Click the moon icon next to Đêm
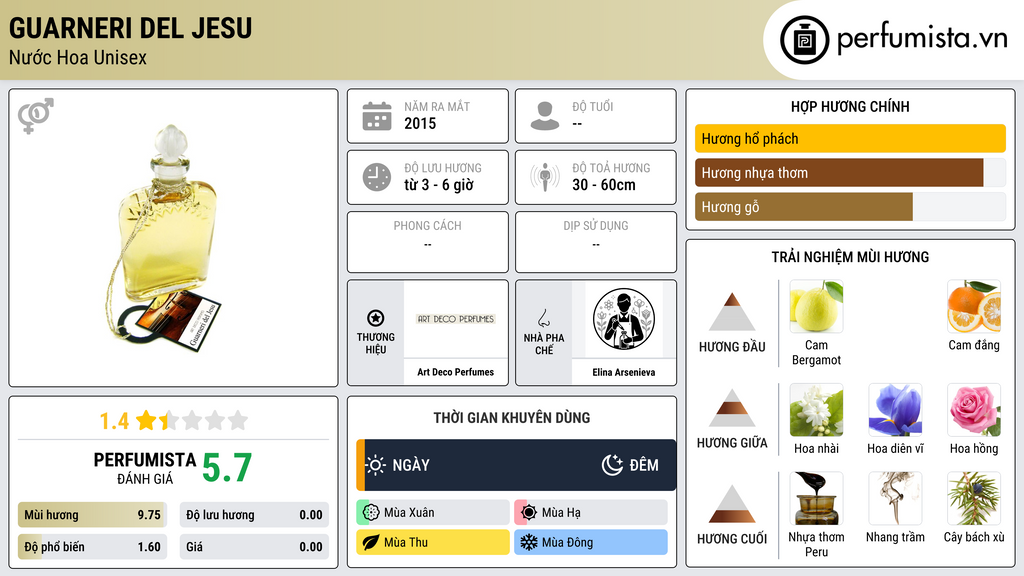The height and width of the screenshot is (576, 1024). click(x=612, y=465)
